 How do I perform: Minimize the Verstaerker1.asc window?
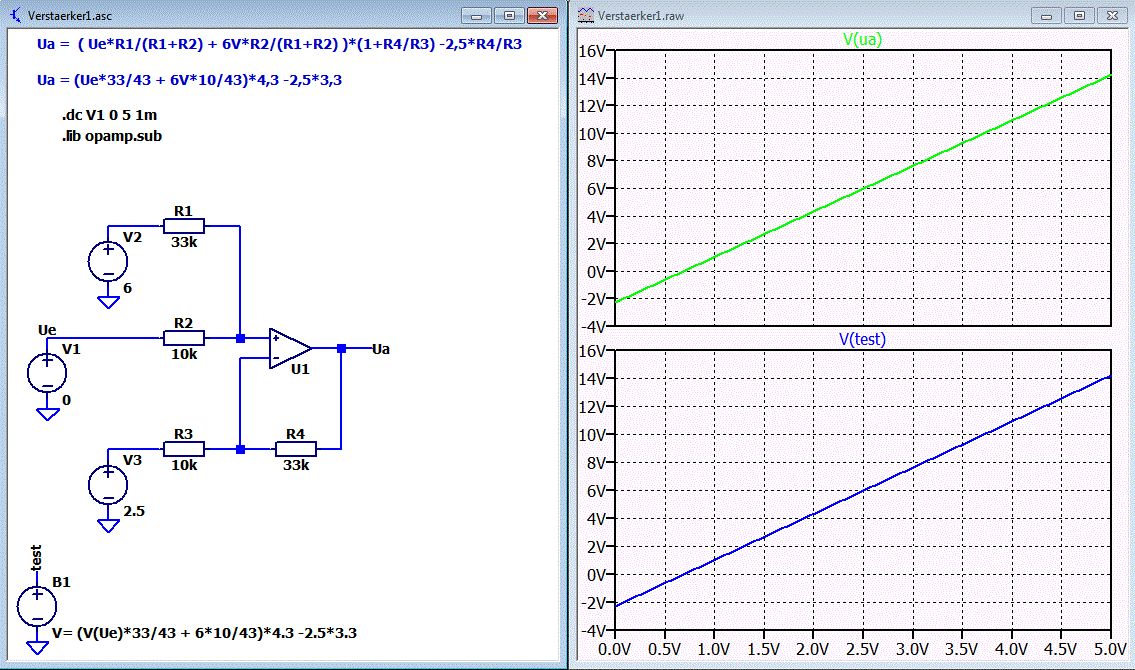pyautogui.click(x=476, y=15)
